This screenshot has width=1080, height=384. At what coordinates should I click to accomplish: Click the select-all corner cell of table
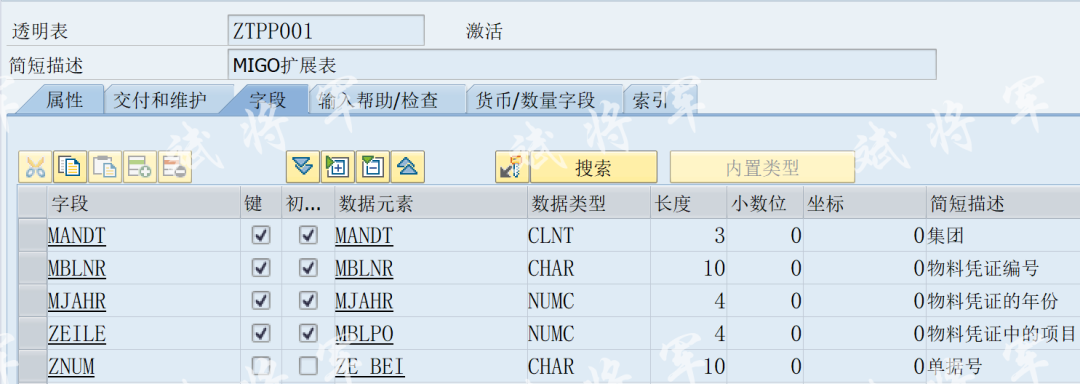pos(32,203)
